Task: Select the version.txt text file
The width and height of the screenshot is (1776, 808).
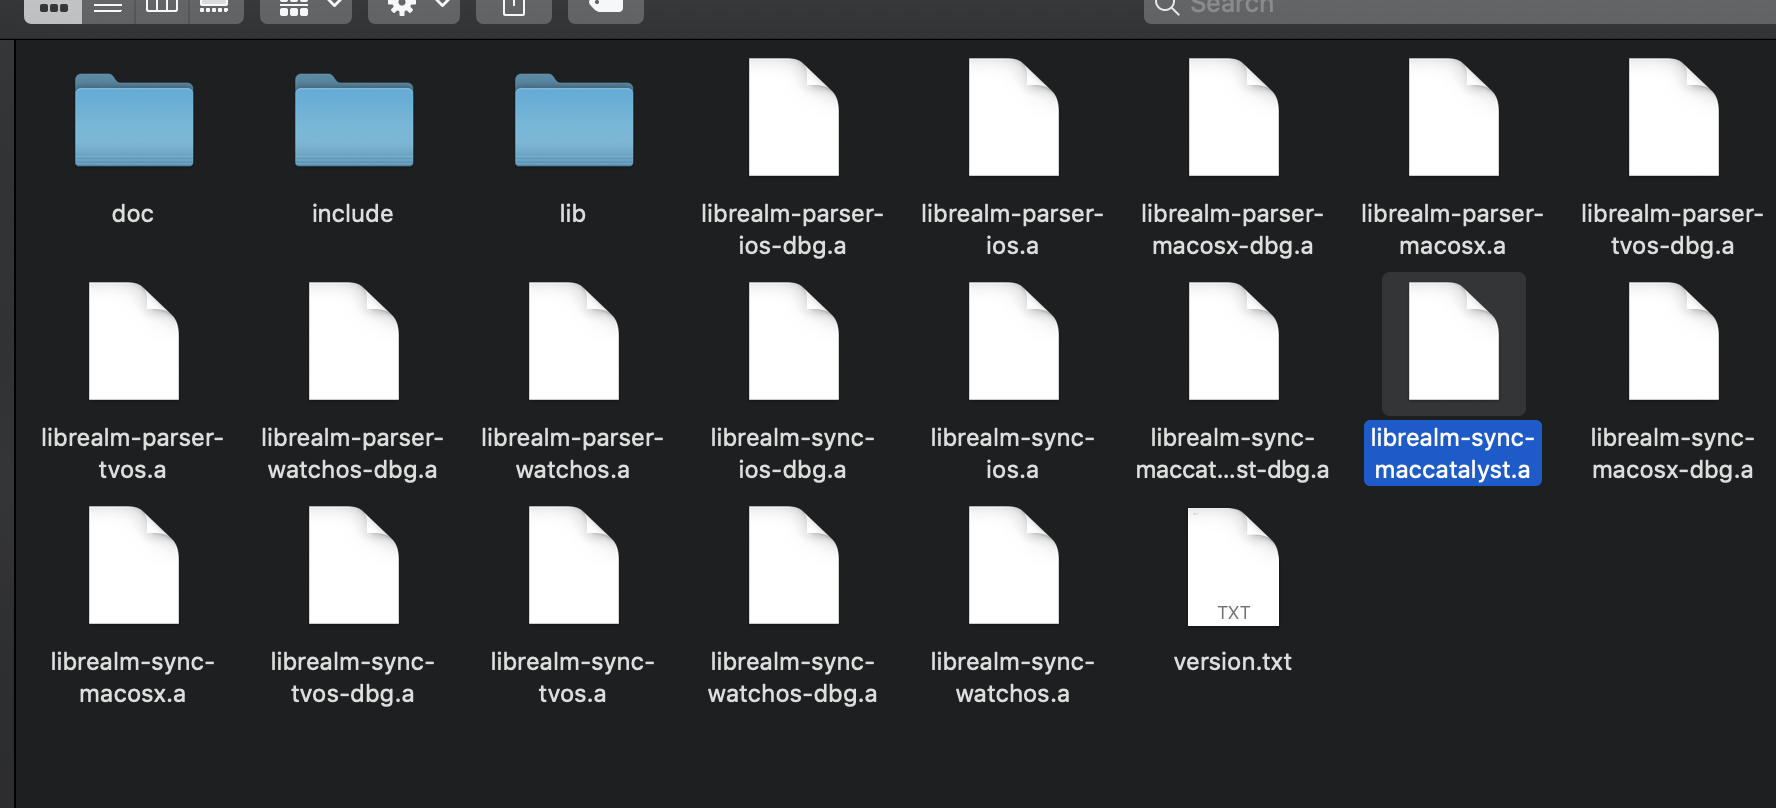Action: point(1233,567)
